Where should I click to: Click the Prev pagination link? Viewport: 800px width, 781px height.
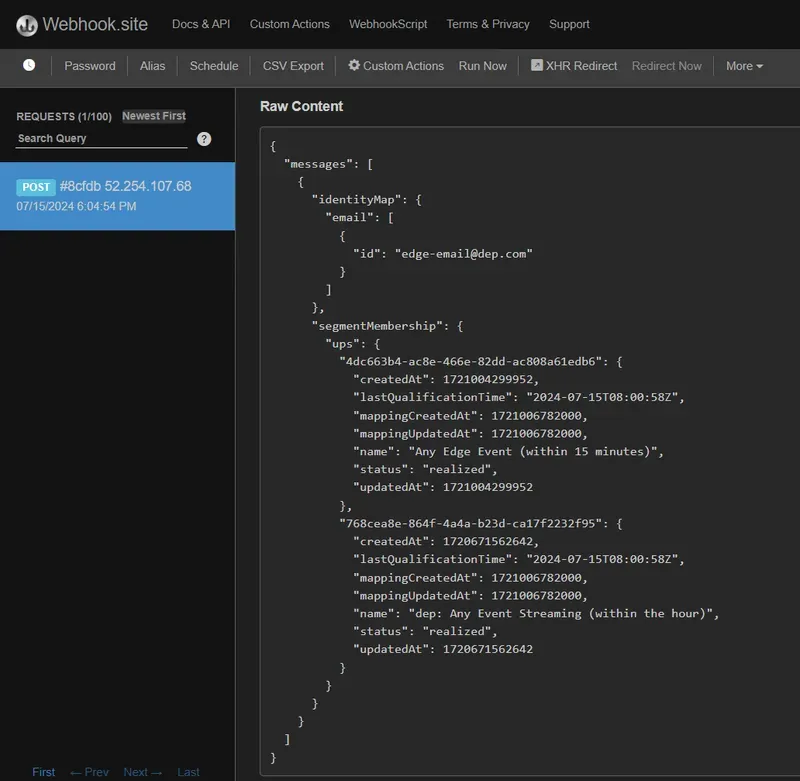click(x=89, y=772)
